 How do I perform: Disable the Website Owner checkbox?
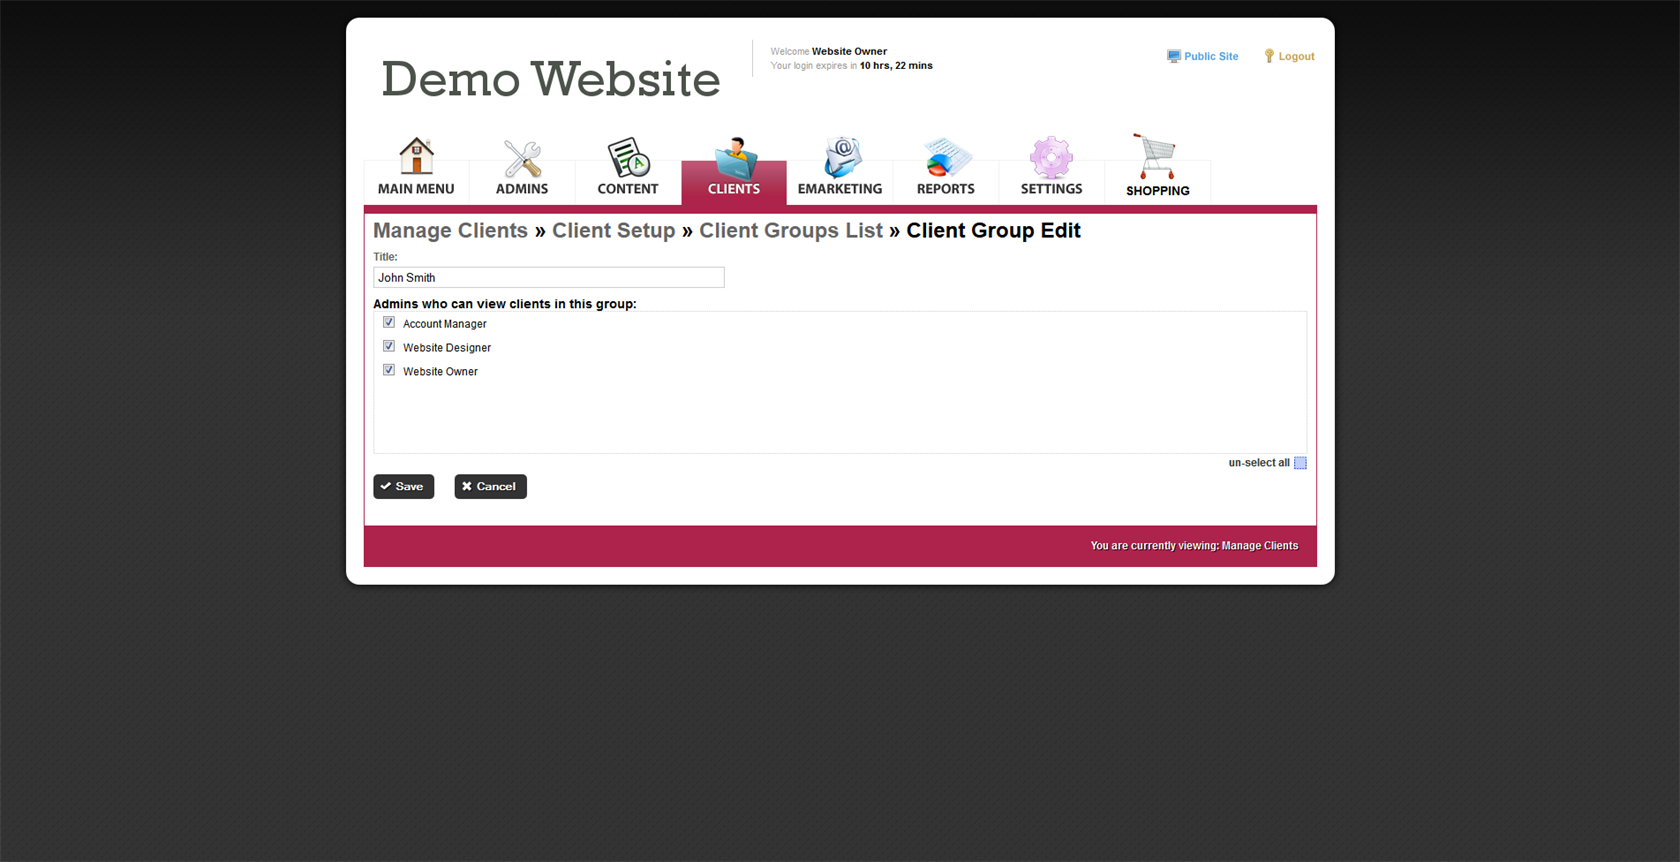[389, 371]
